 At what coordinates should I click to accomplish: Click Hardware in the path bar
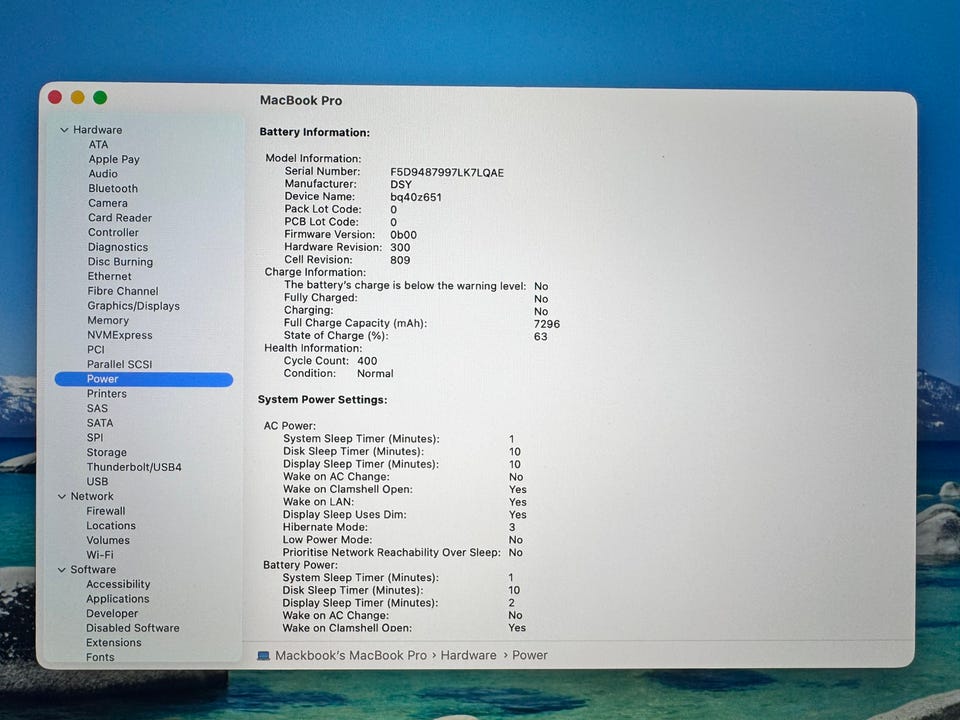(468, 656)
